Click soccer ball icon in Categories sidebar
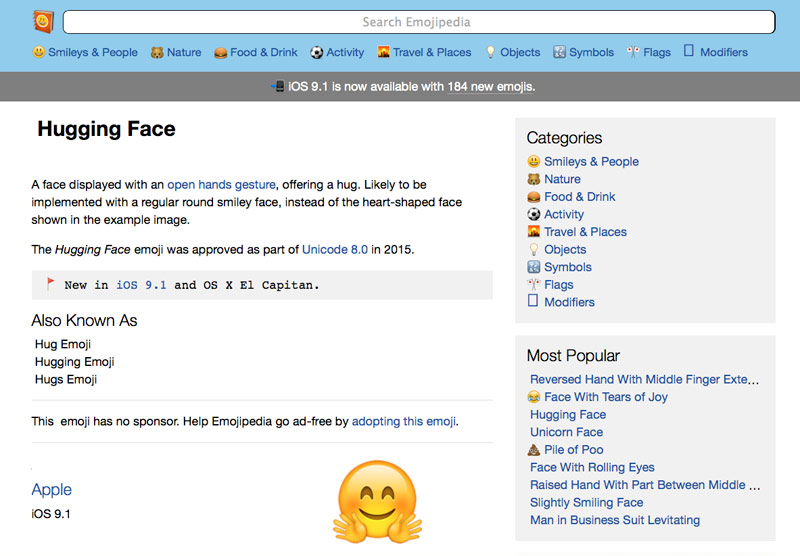Image resolution: width=800 pixels, height=556 pixels. [x=534, y=214]
